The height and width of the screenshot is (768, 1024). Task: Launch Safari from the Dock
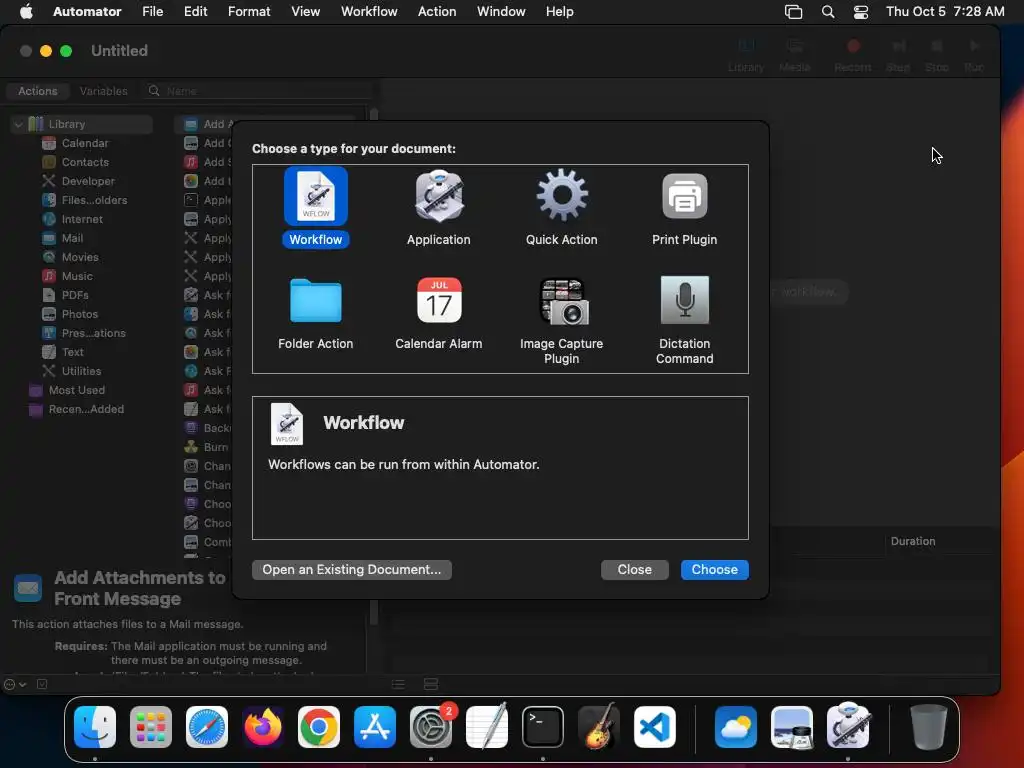207,727
